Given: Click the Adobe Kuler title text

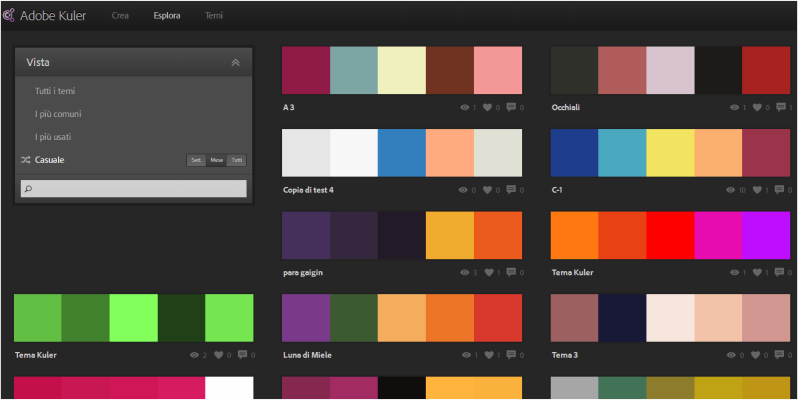Looking at the screenshot, I should click(53, 16).
